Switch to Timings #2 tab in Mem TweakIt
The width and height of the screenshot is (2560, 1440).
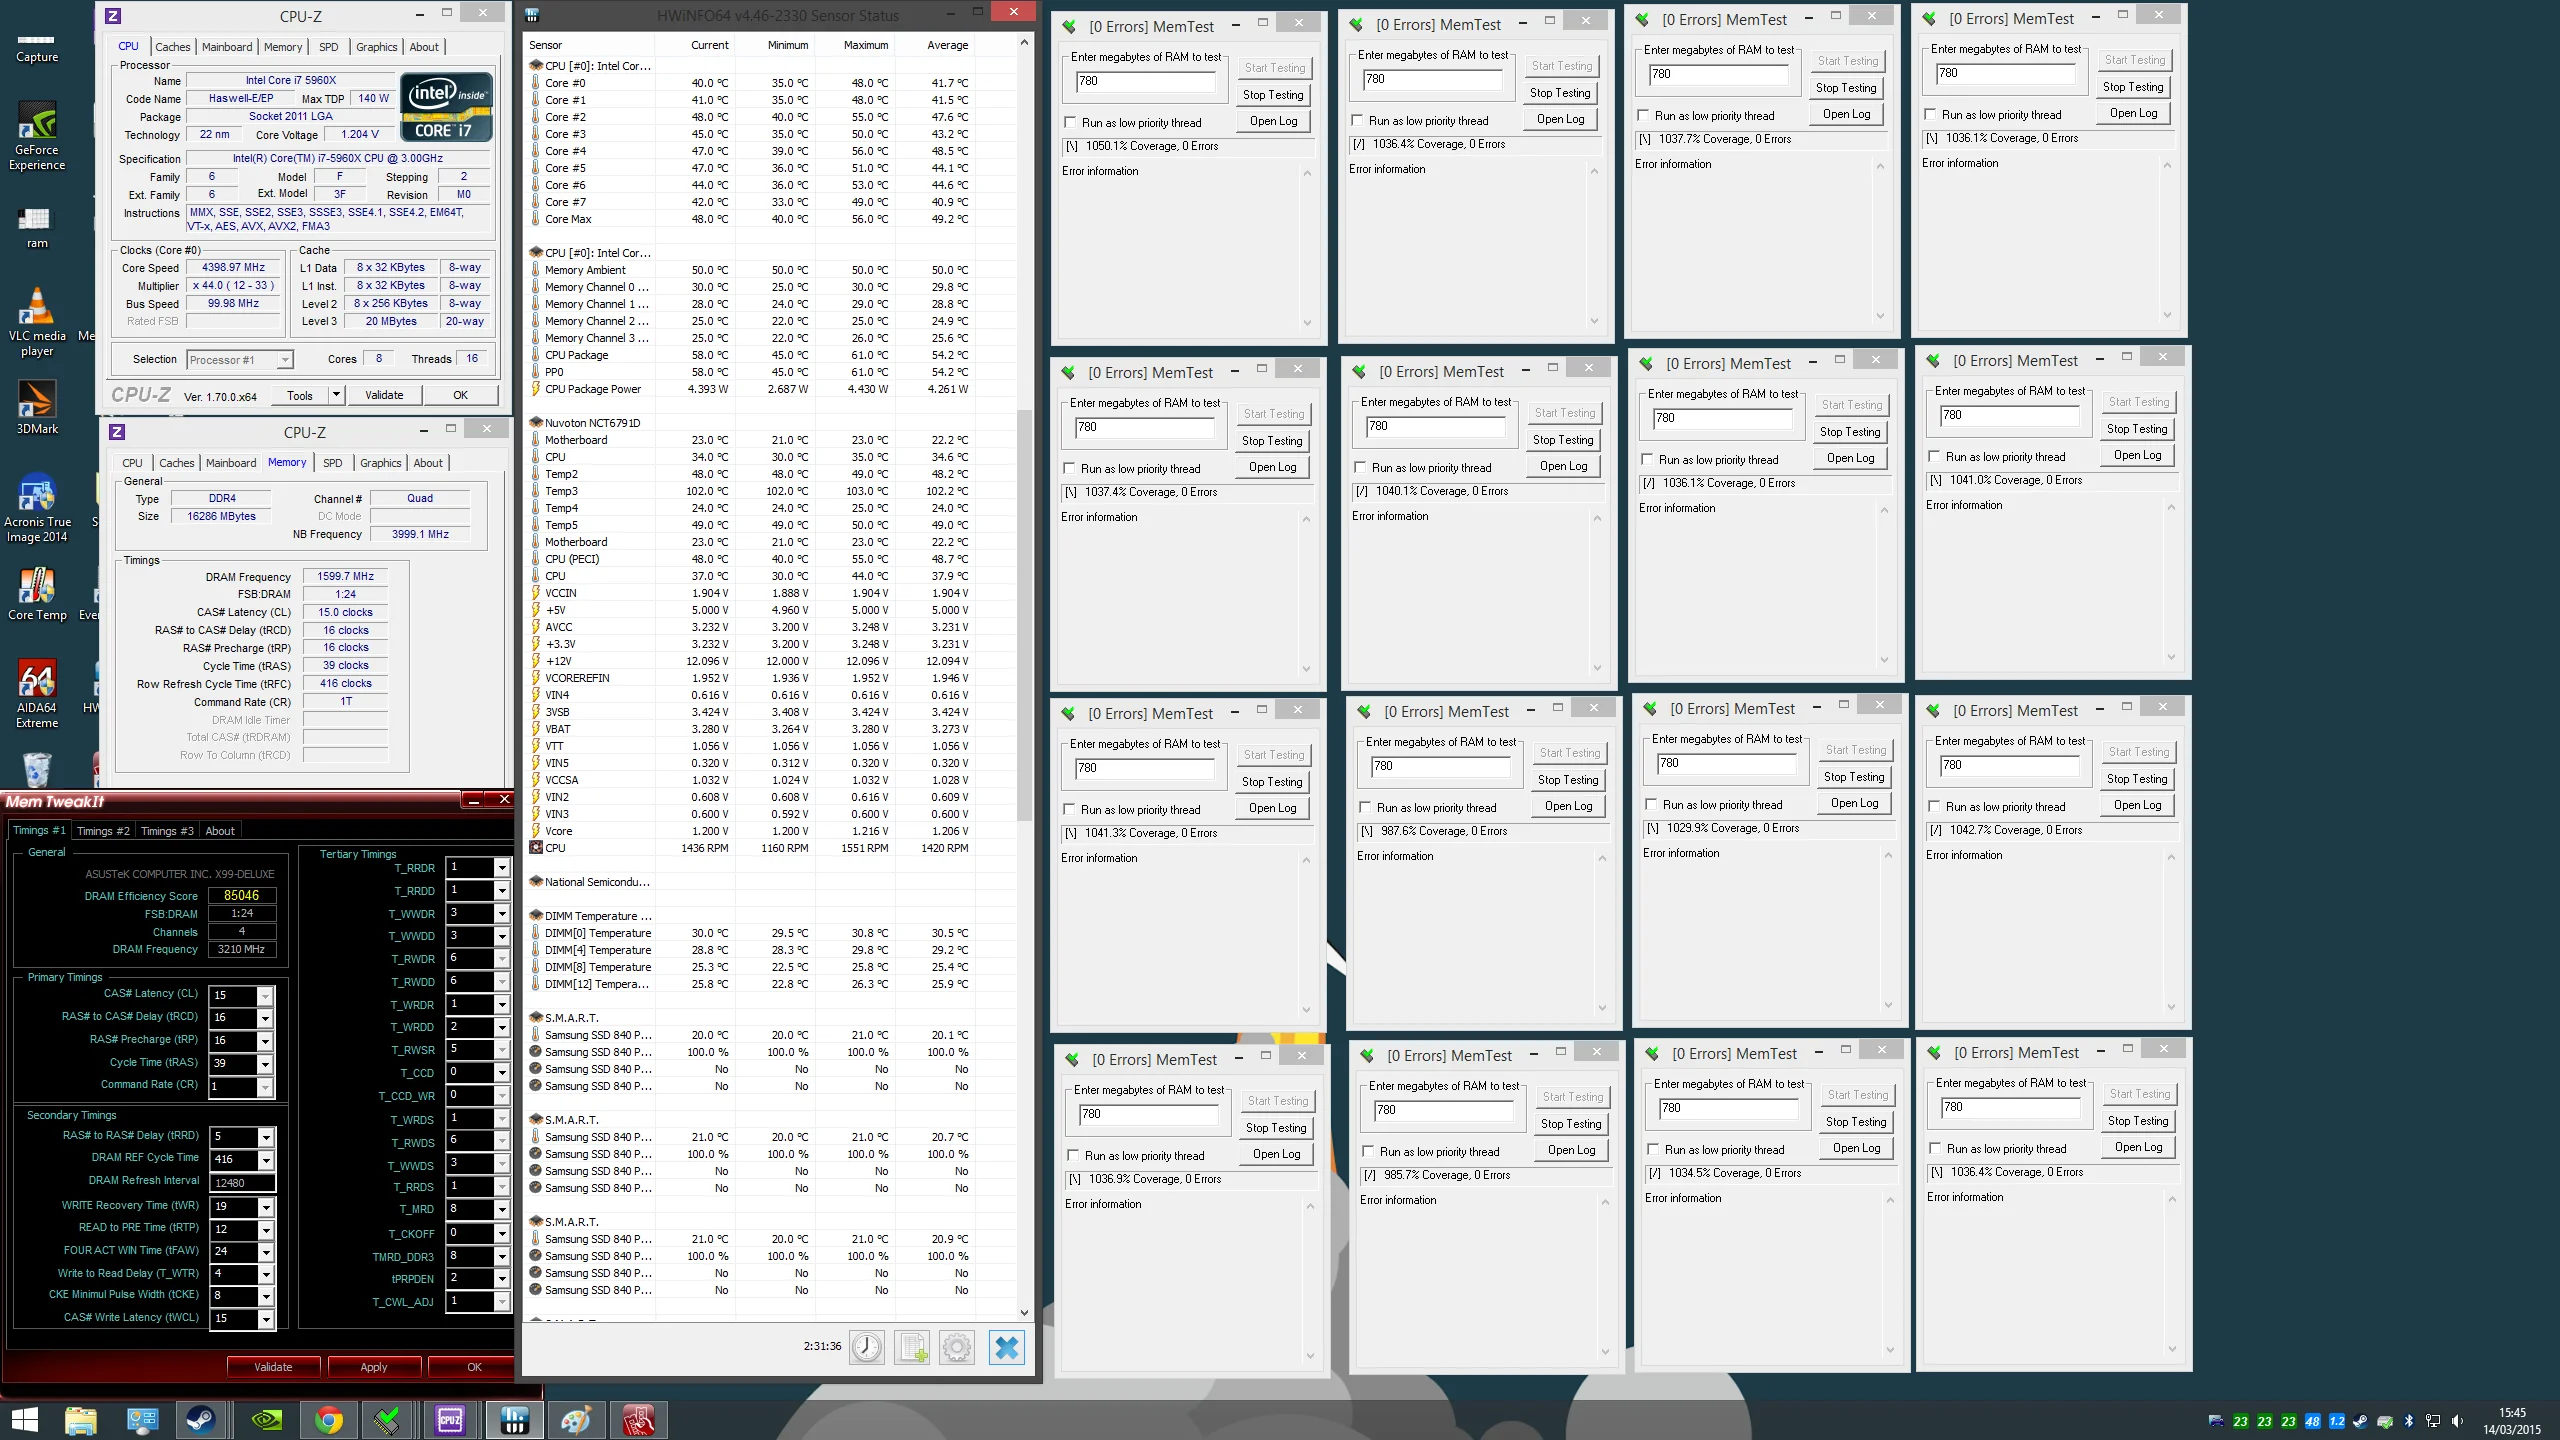click(x=103, y=831)
